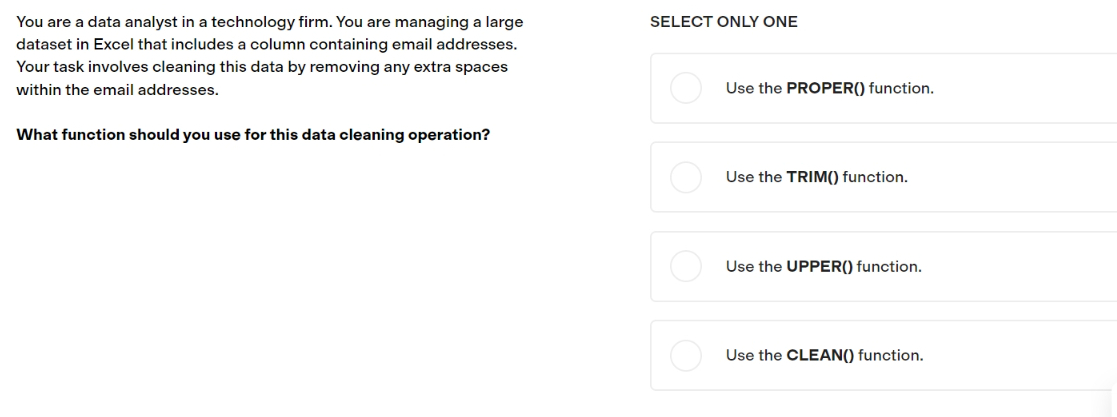Image resolution: width=1117 pixels, height=417 pixels.
Task: Click the SELECT ONLY ONE heading
Action: point(724,22)
